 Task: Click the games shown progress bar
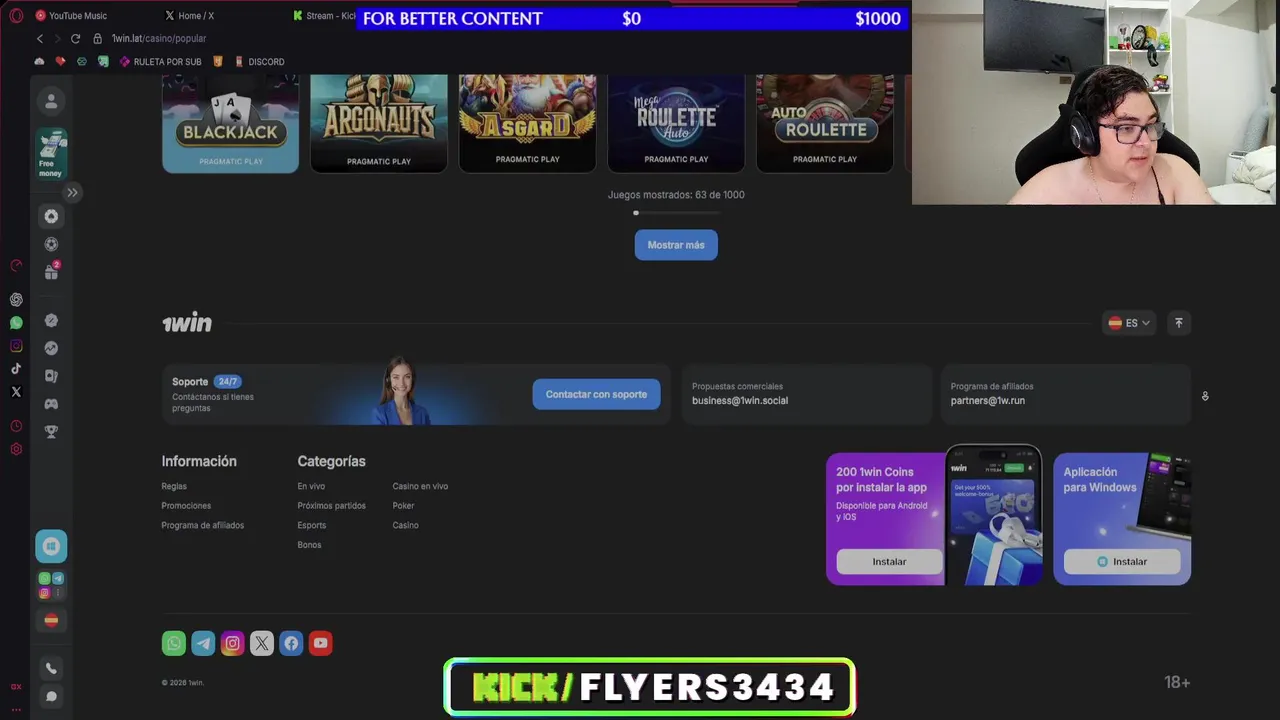pos(676,213)
